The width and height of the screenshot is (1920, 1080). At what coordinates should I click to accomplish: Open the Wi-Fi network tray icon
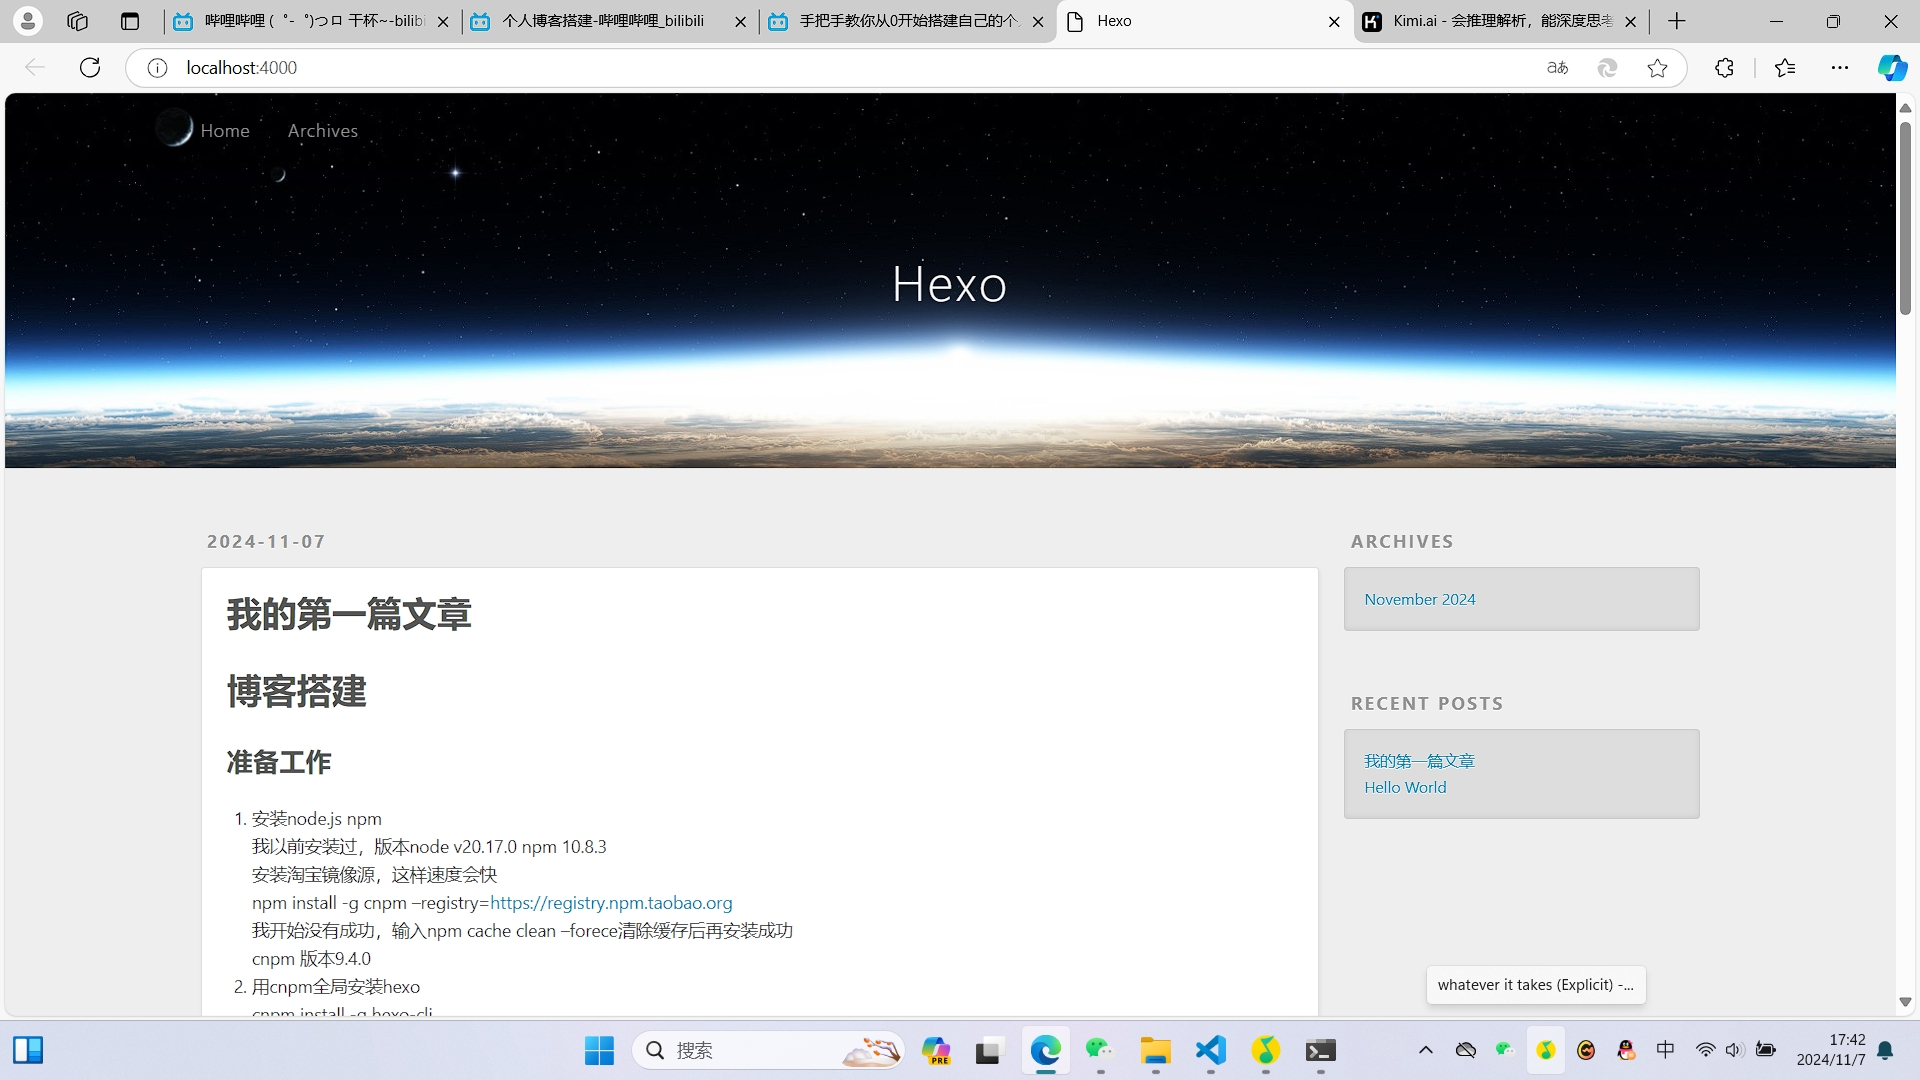(1705, 1050)
